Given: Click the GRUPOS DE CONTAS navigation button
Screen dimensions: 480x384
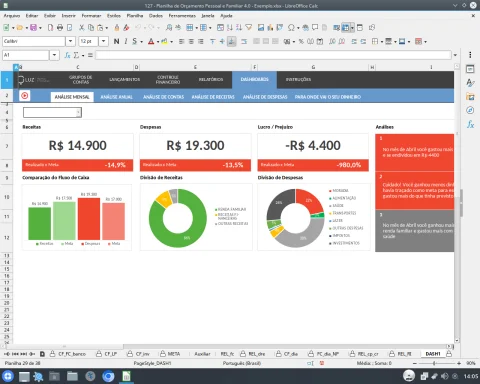Looking at the screenshot, I should point(81,79).
